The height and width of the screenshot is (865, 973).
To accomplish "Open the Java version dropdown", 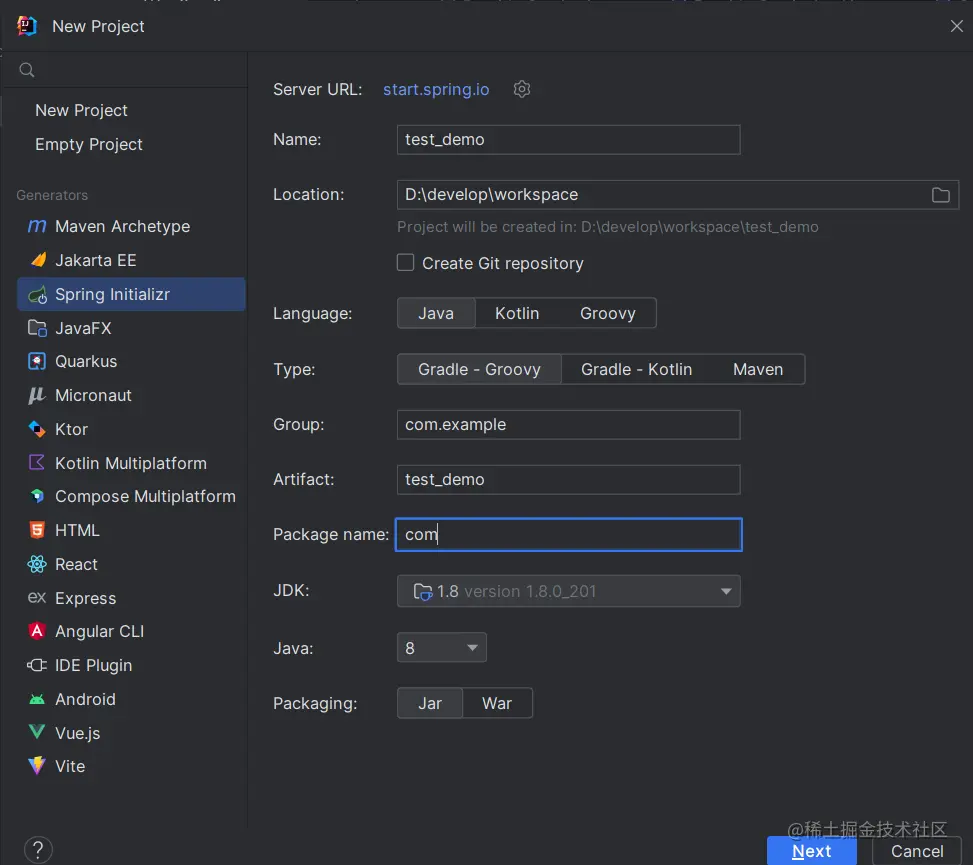I will click(441, 648).
